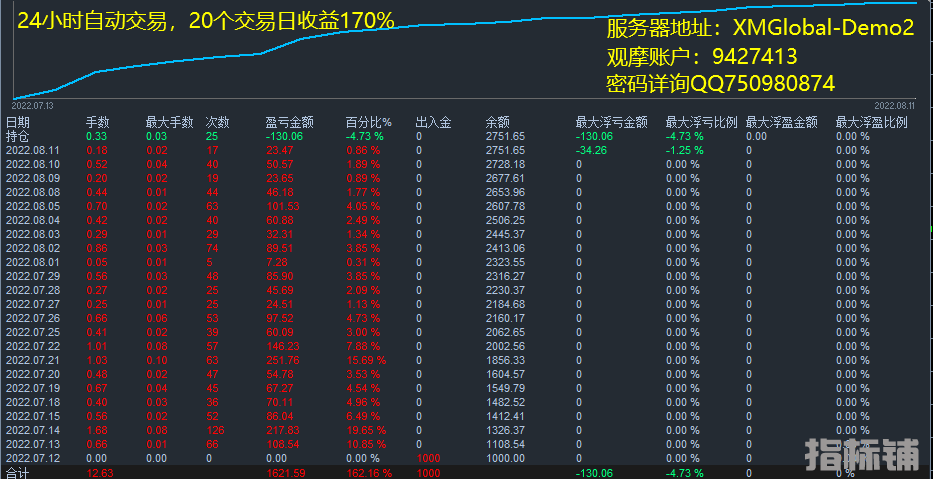
Task: Select the 最大浮盈比例 column header
Action: (871, 122)
